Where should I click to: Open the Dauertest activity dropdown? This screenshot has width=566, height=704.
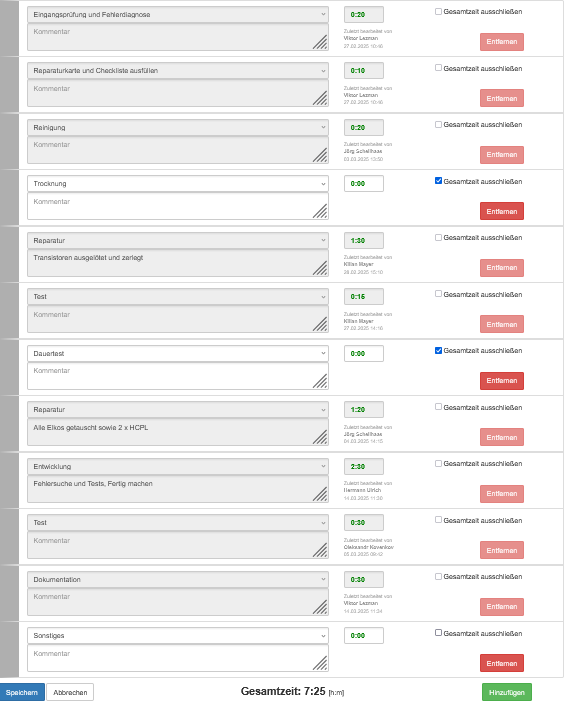coord(178,353)
